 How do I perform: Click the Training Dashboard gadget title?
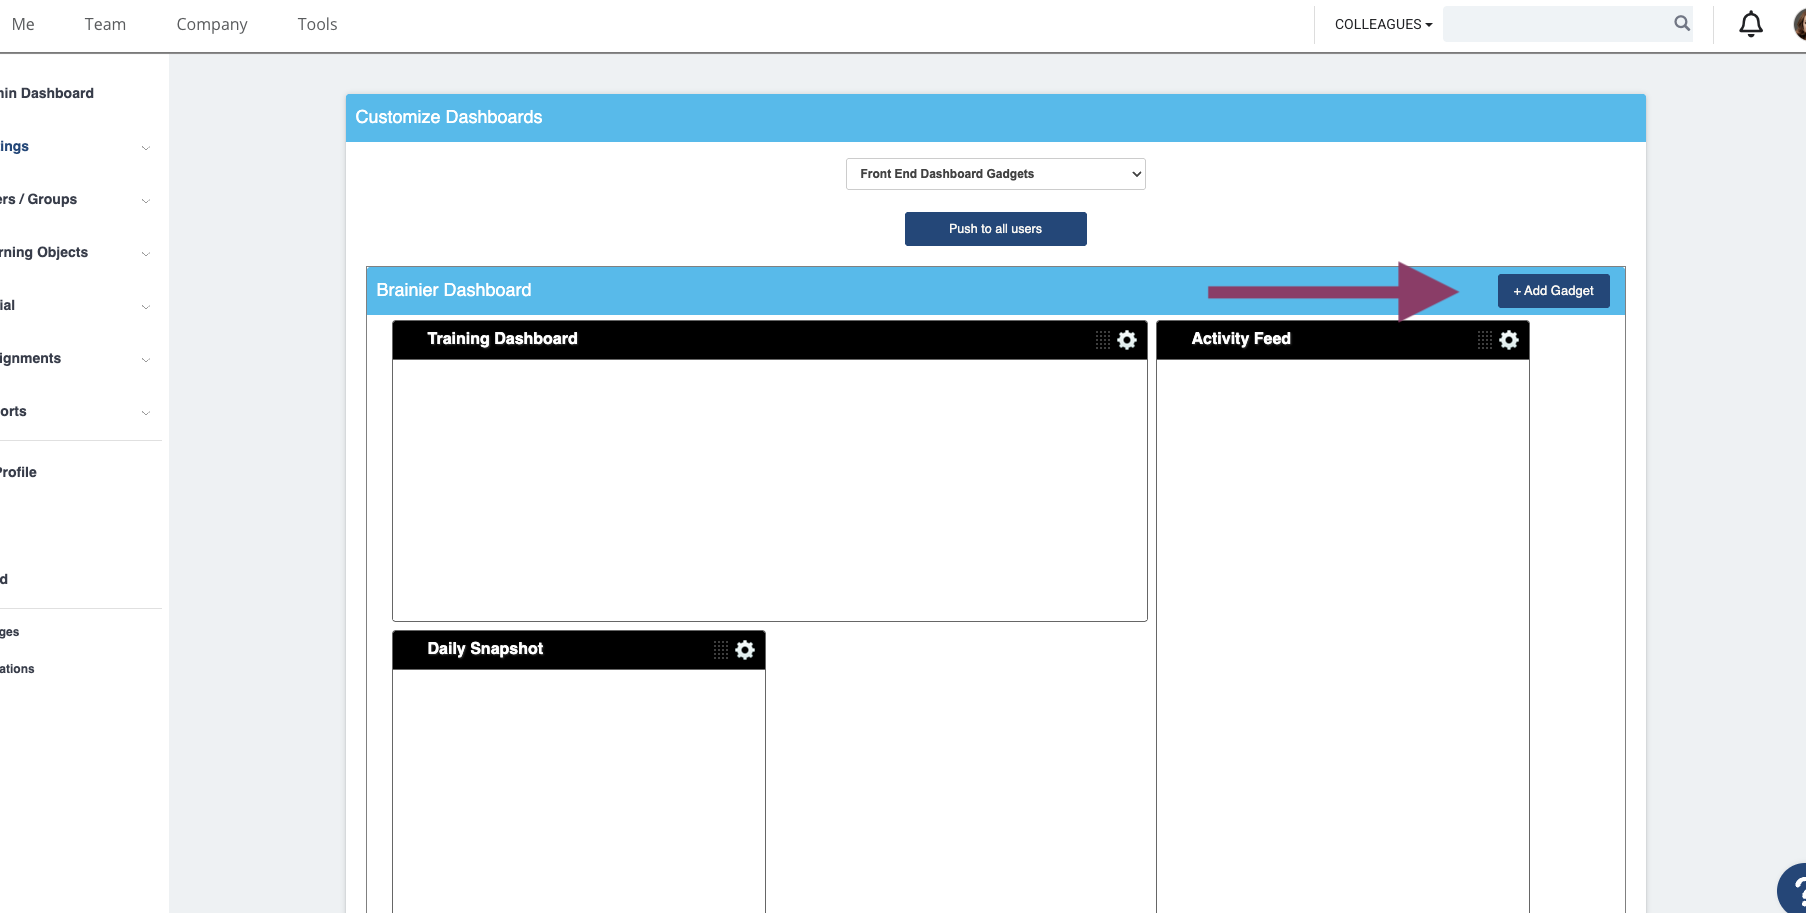coord(502,339)
